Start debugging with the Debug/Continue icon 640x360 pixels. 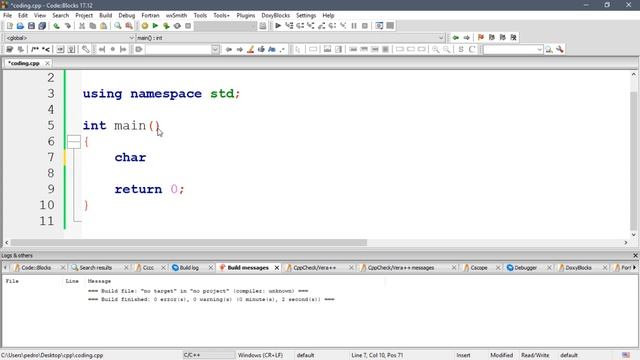point(278,26)
